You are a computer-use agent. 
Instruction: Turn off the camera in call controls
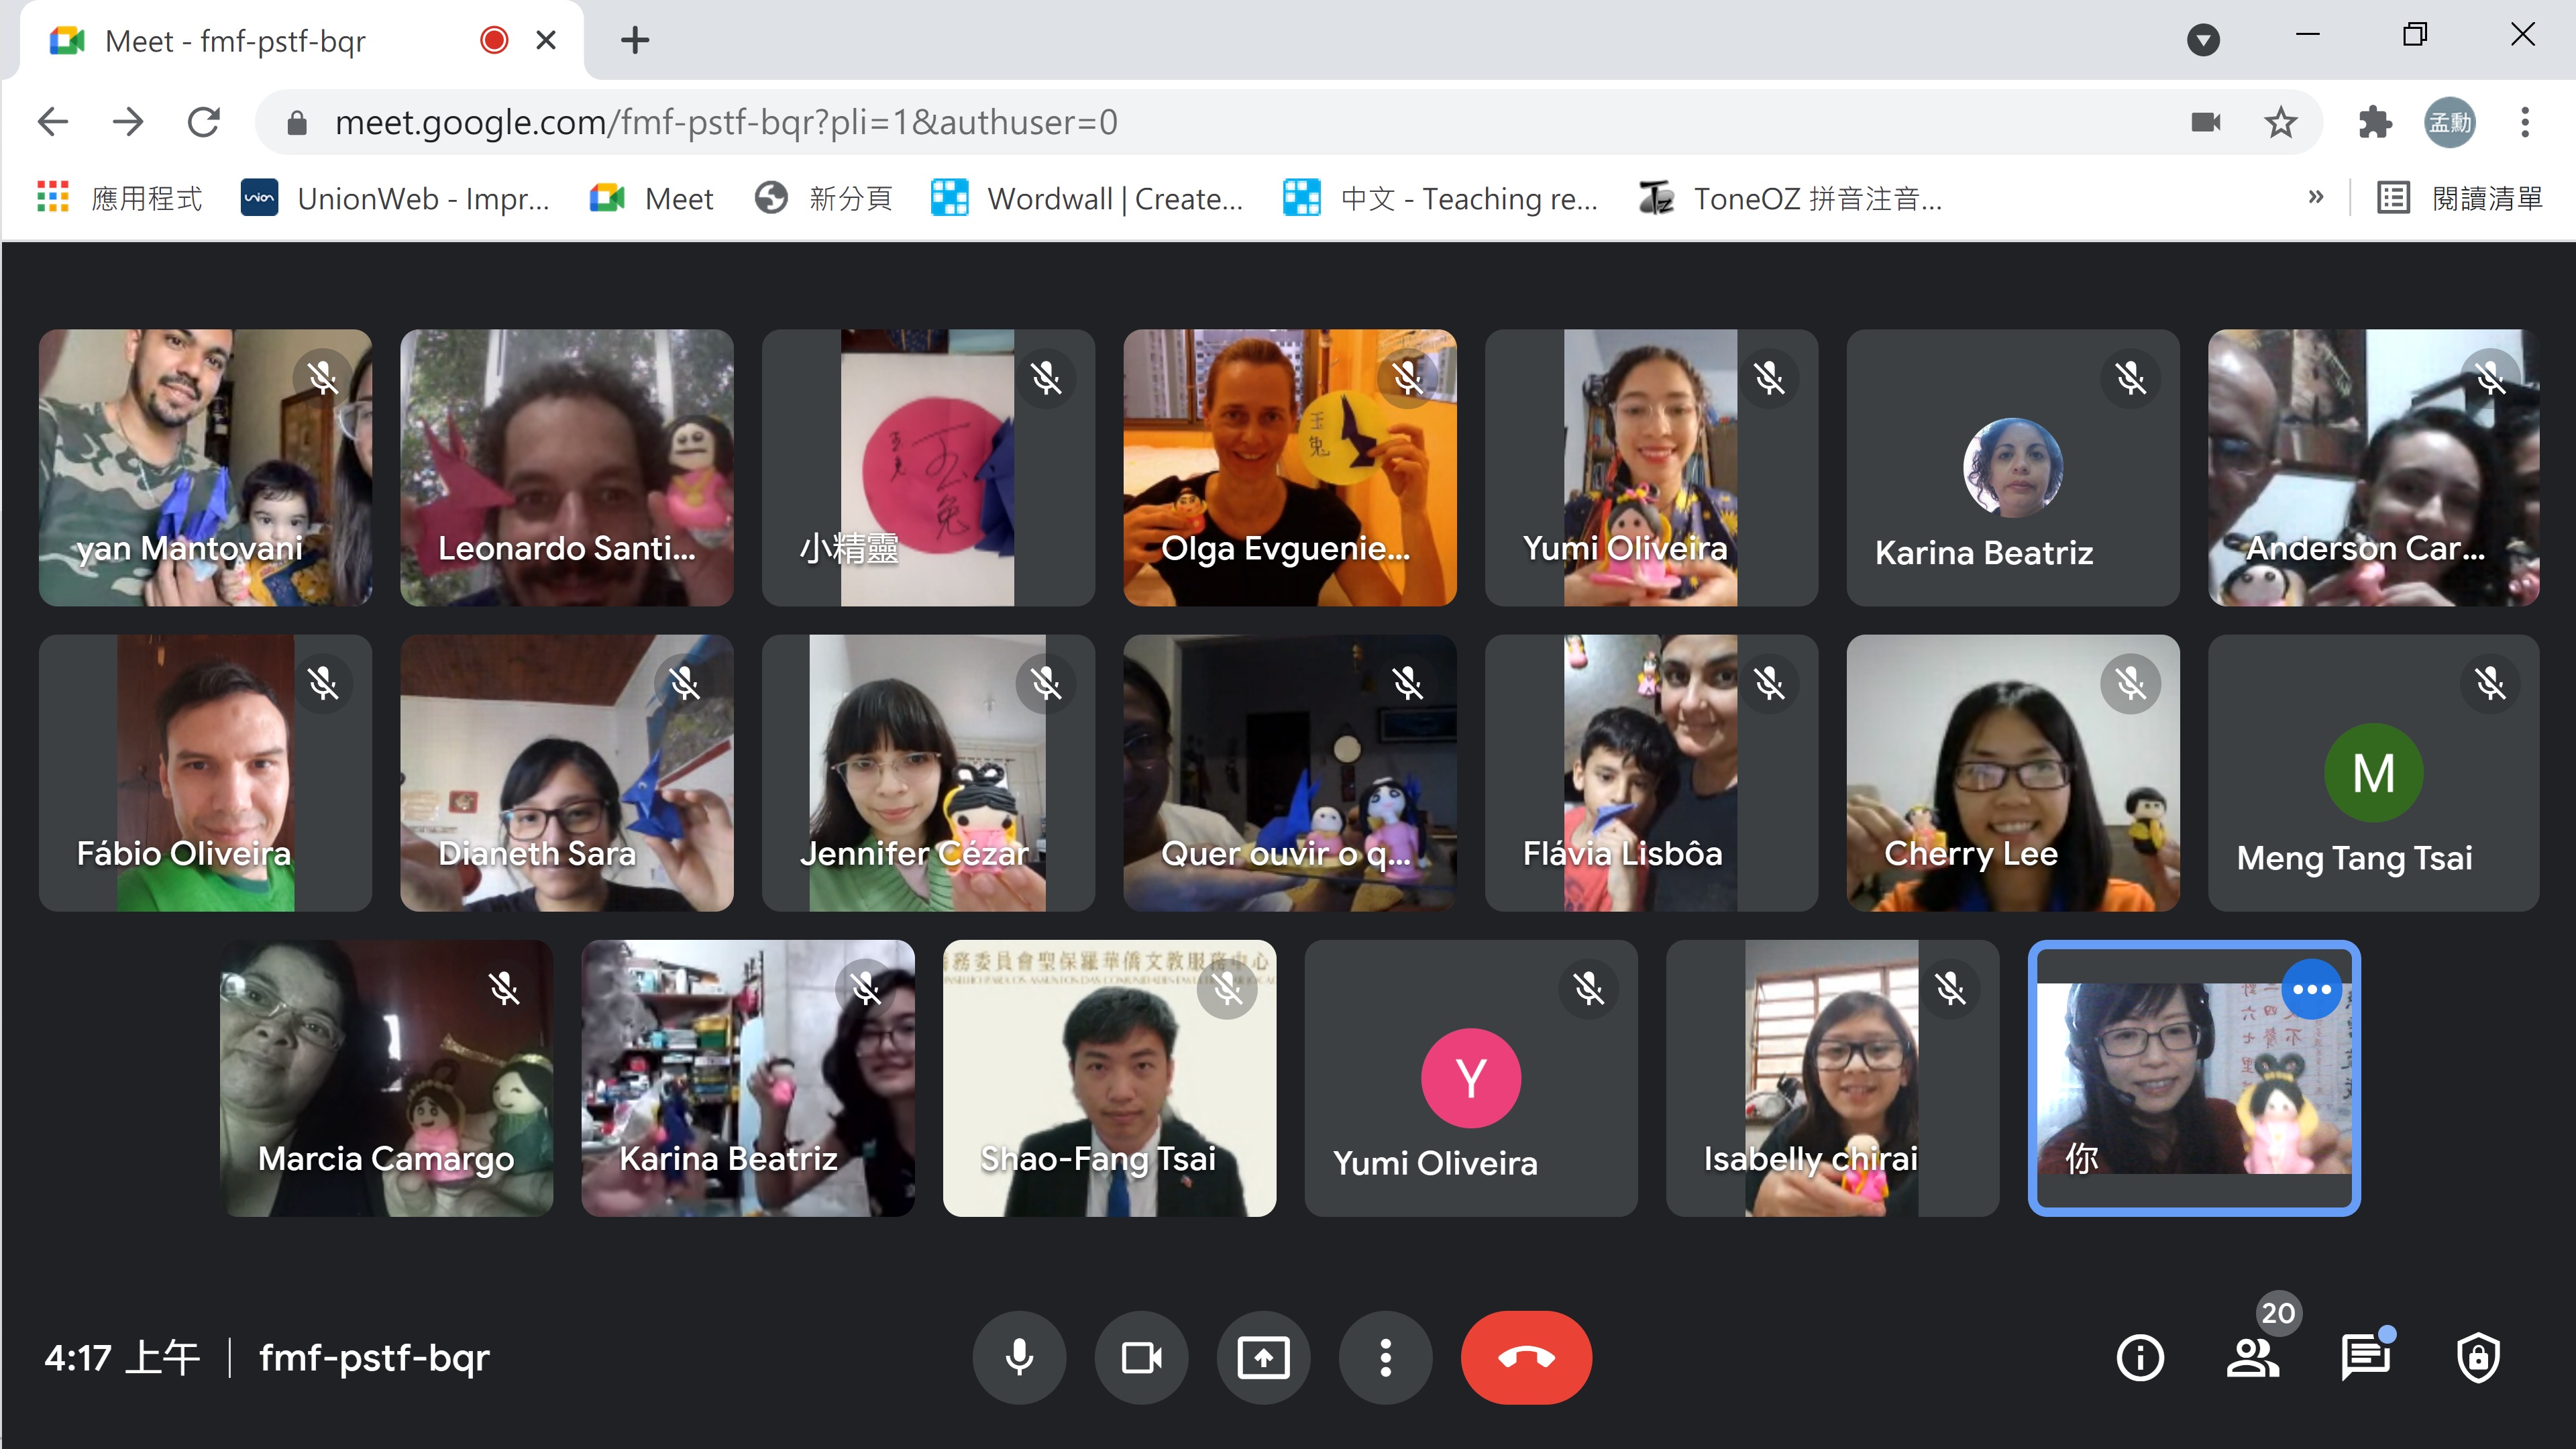pos(1141,1357)
